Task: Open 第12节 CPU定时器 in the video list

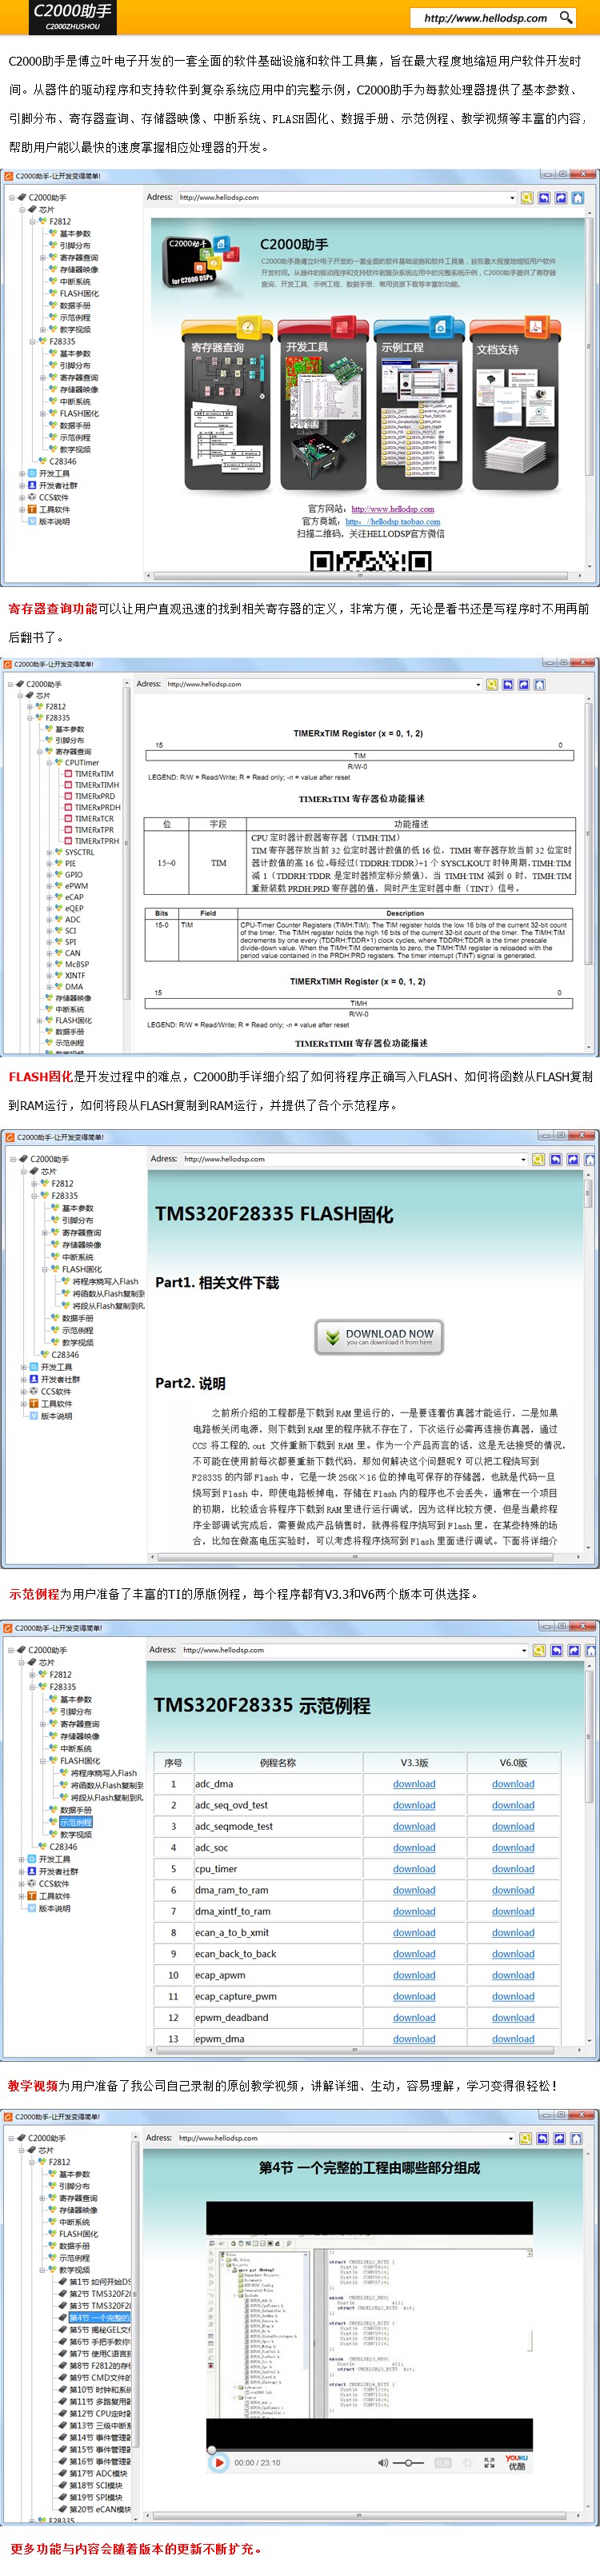Action: click(100, 2414)
